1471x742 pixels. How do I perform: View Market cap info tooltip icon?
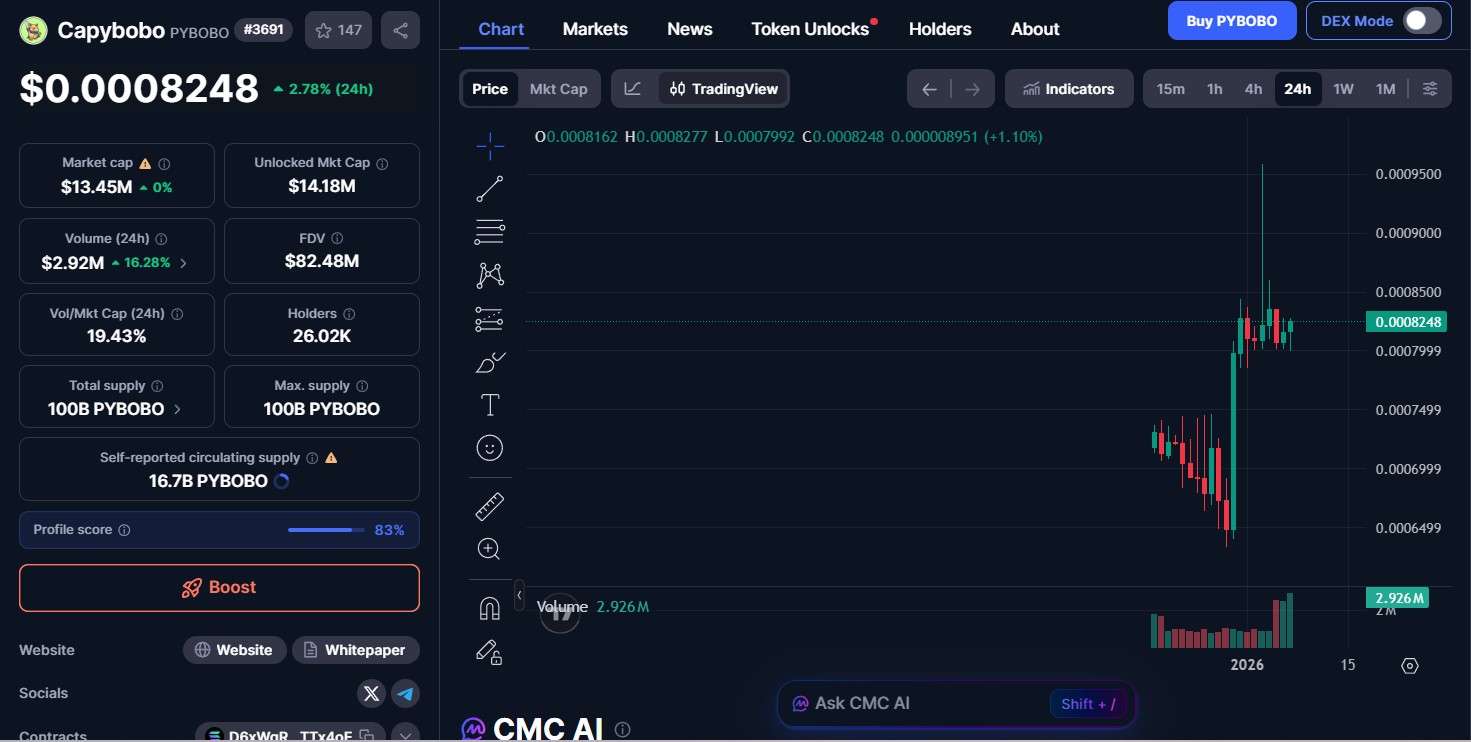coord(164,163)
